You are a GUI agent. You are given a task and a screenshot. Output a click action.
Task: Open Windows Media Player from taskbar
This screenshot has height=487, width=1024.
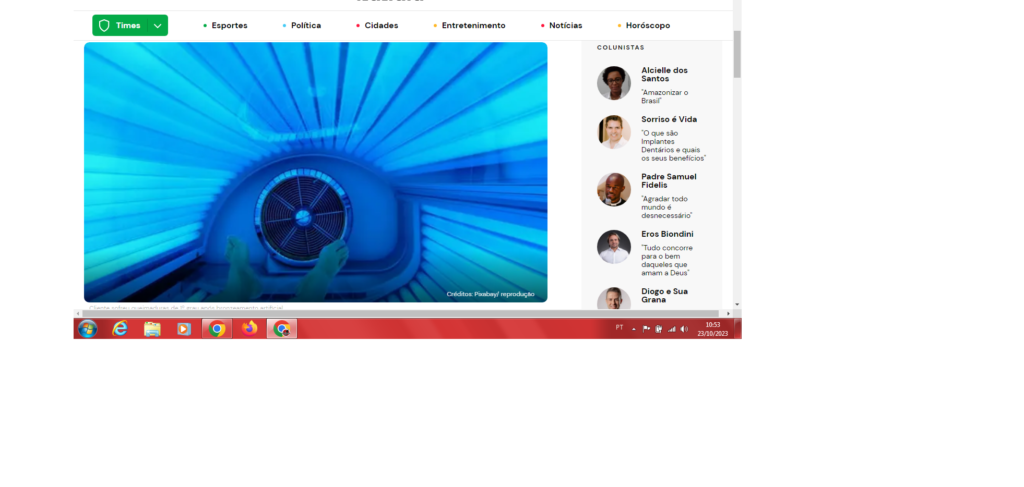[184, 328]
